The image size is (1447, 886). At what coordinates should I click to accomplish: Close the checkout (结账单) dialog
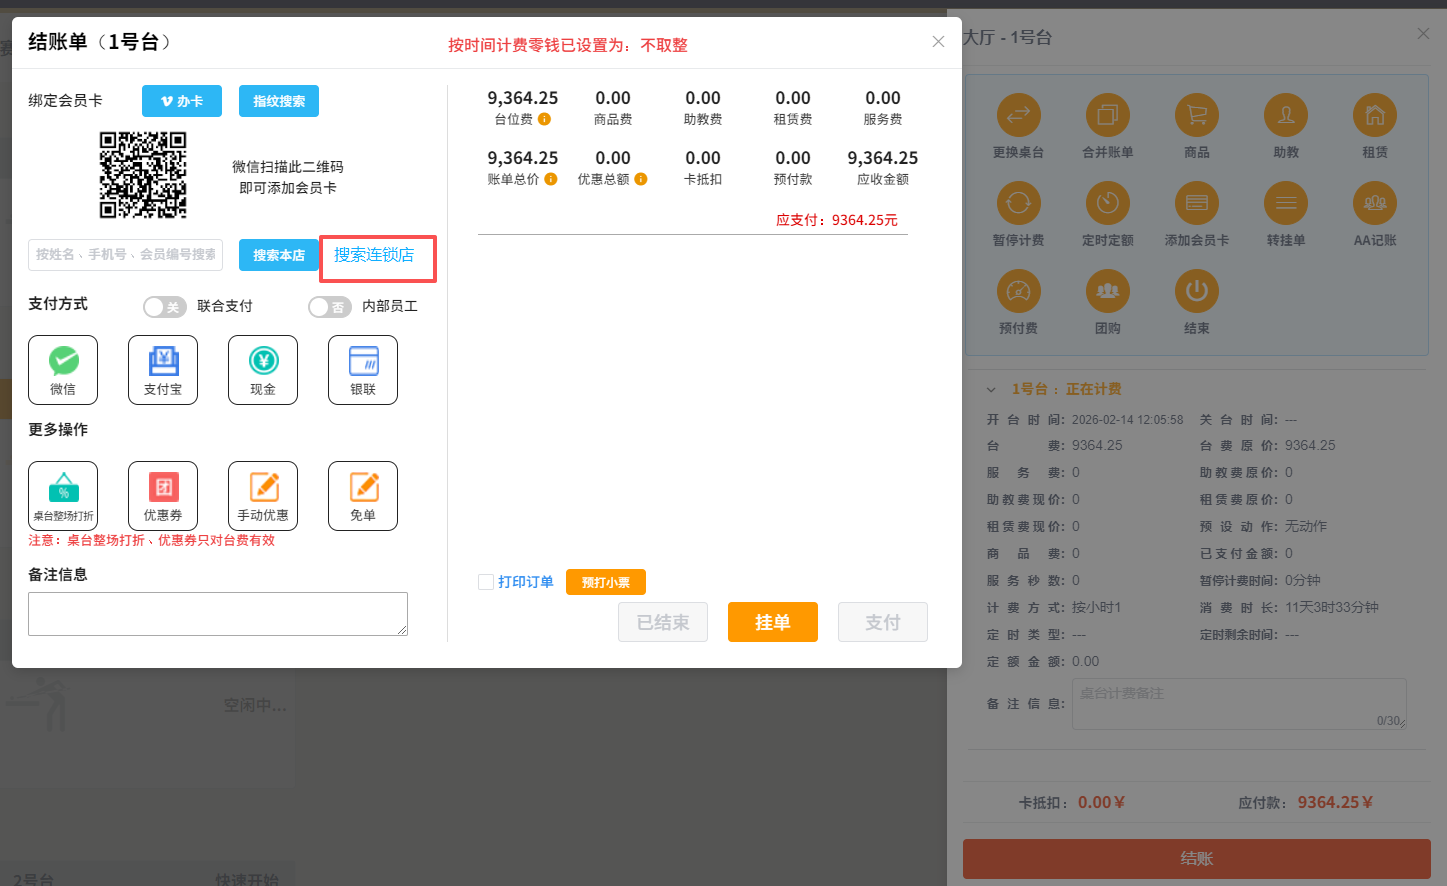938,42
